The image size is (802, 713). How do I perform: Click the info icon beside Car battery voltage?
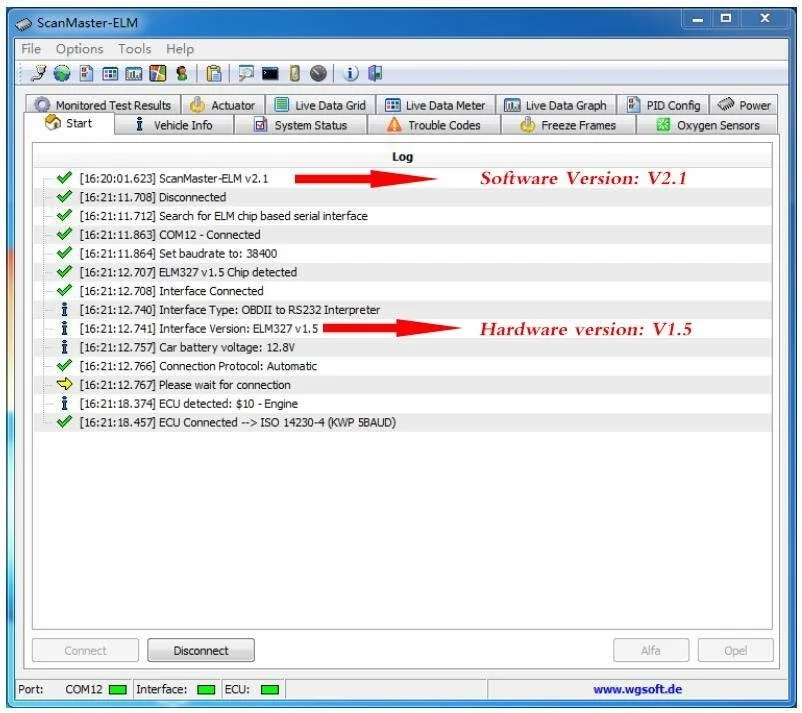point(64,347)
